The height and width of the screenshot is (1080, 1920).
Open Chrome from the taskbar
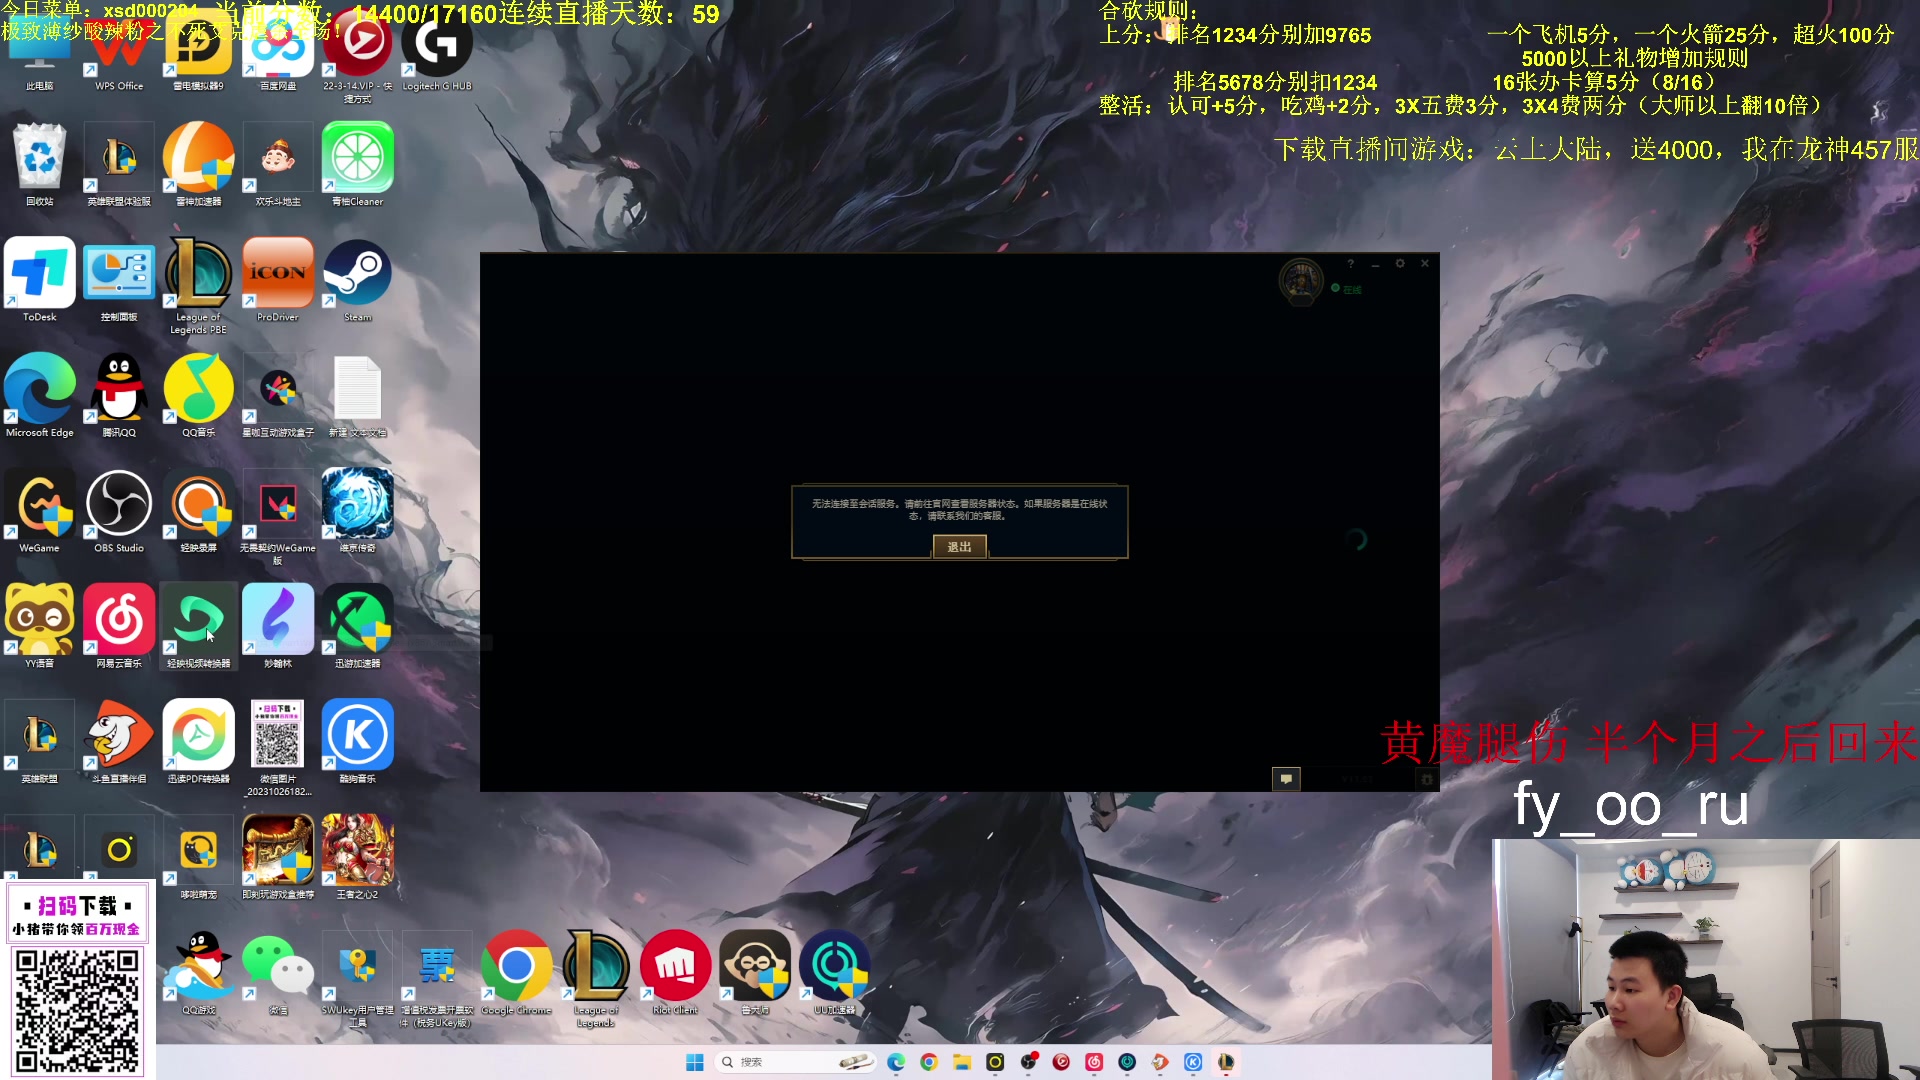pyautogui.click(x=929, y=1062)
